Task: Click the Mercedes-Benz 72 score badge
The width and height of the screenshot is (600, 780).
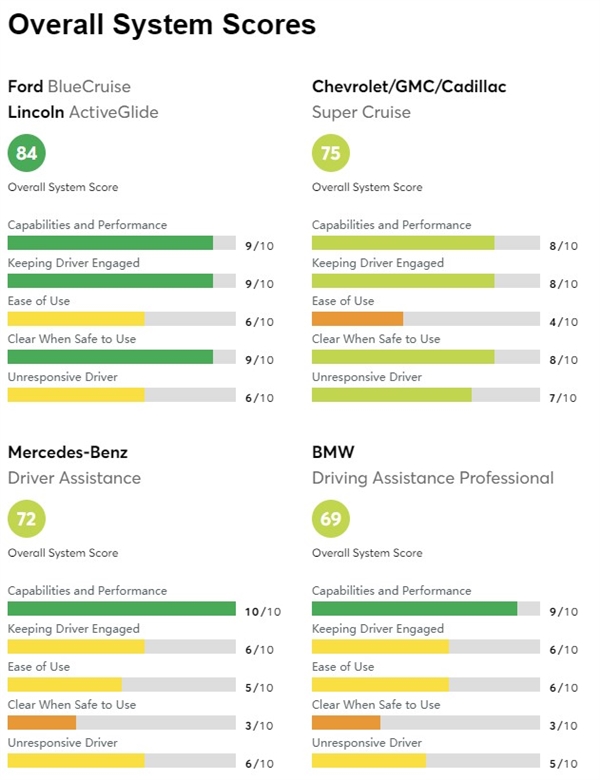Action: 26,518
